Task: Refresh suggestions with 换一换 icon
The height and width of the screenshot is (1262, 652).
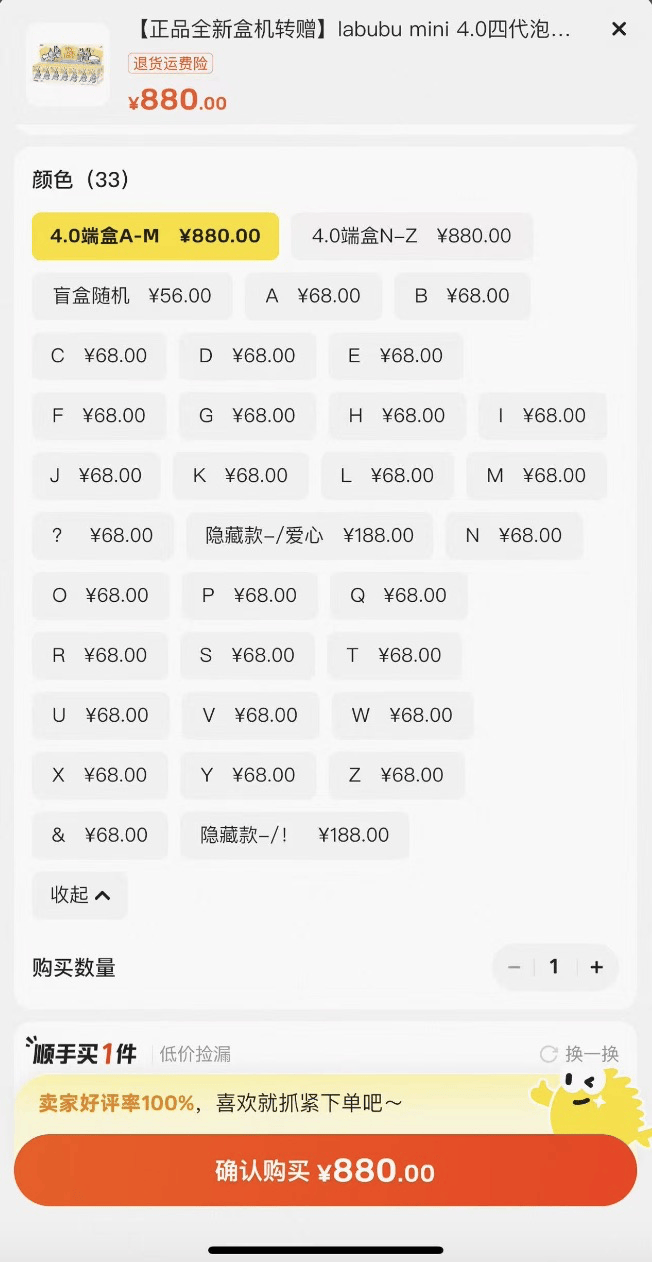Action: [x=548, y=1054]
